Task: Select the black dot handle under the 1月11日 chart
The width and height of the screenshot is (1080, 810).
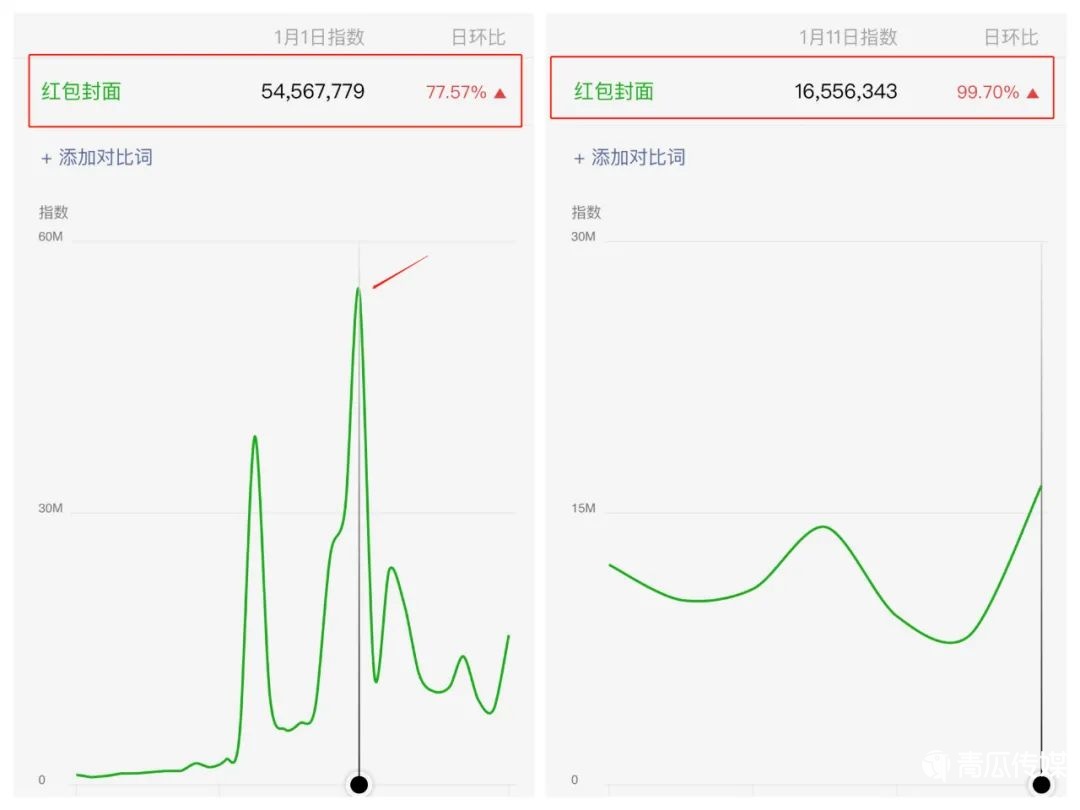Action: click(x=1042, y=784)
